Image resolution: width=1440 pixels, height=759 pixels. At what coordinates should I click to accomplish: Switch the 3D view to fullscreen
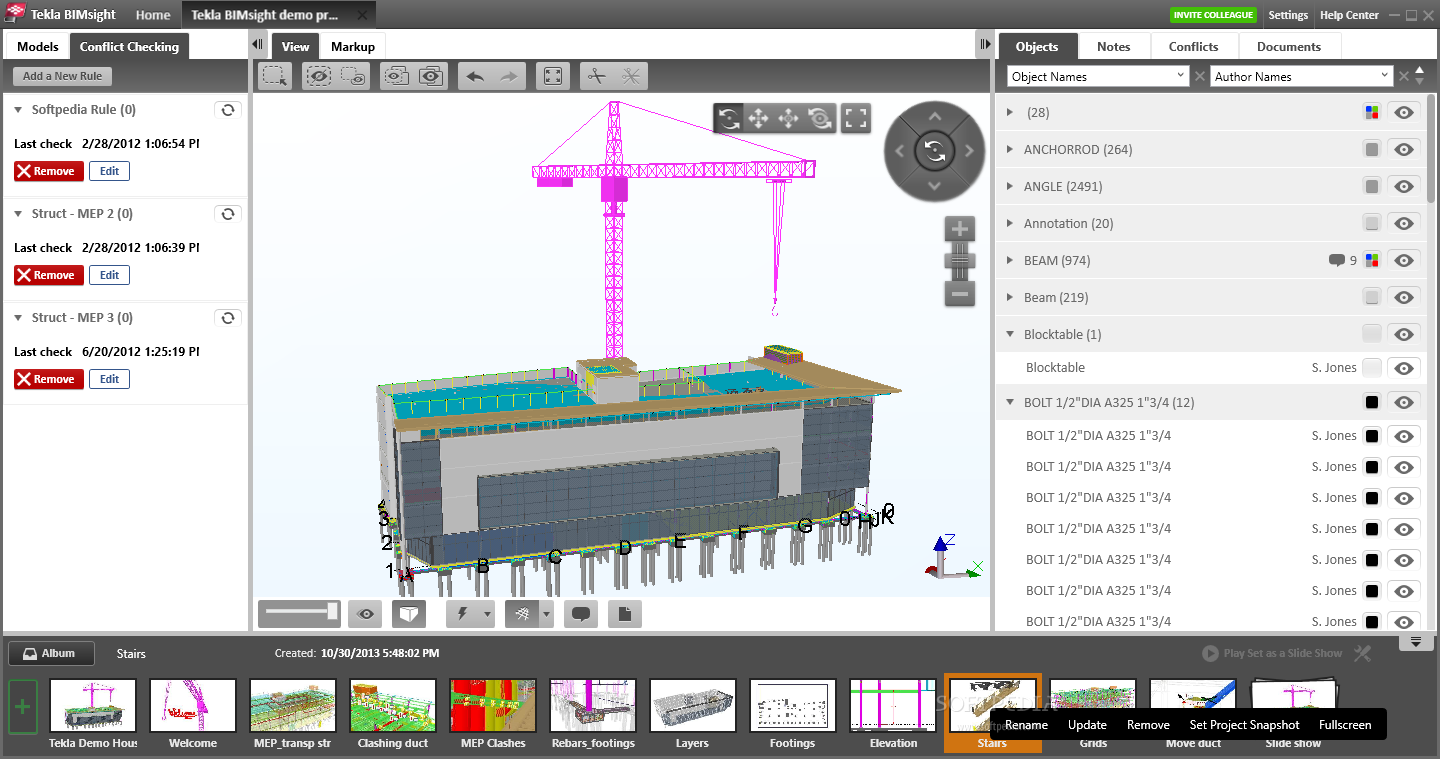(855, 119)
